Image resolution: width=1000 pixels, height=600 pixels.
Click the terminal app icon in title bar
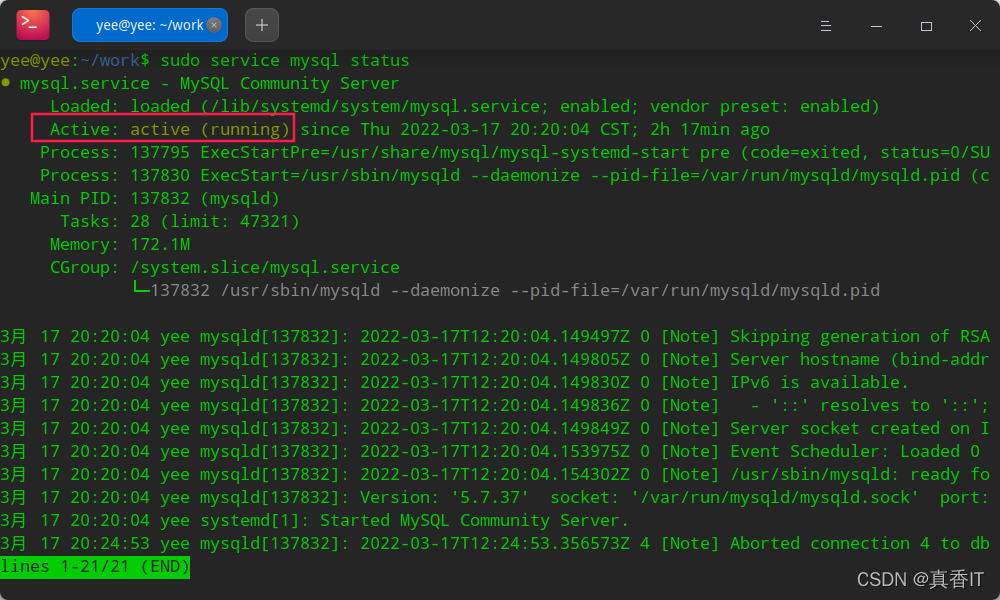[33, 25]
